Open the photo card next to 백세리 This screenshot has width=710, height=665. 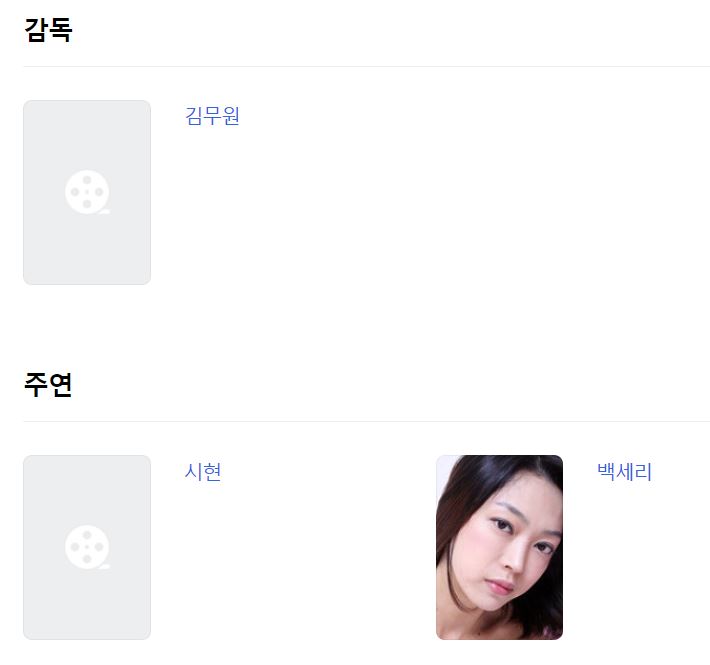[x=499, y=547]
